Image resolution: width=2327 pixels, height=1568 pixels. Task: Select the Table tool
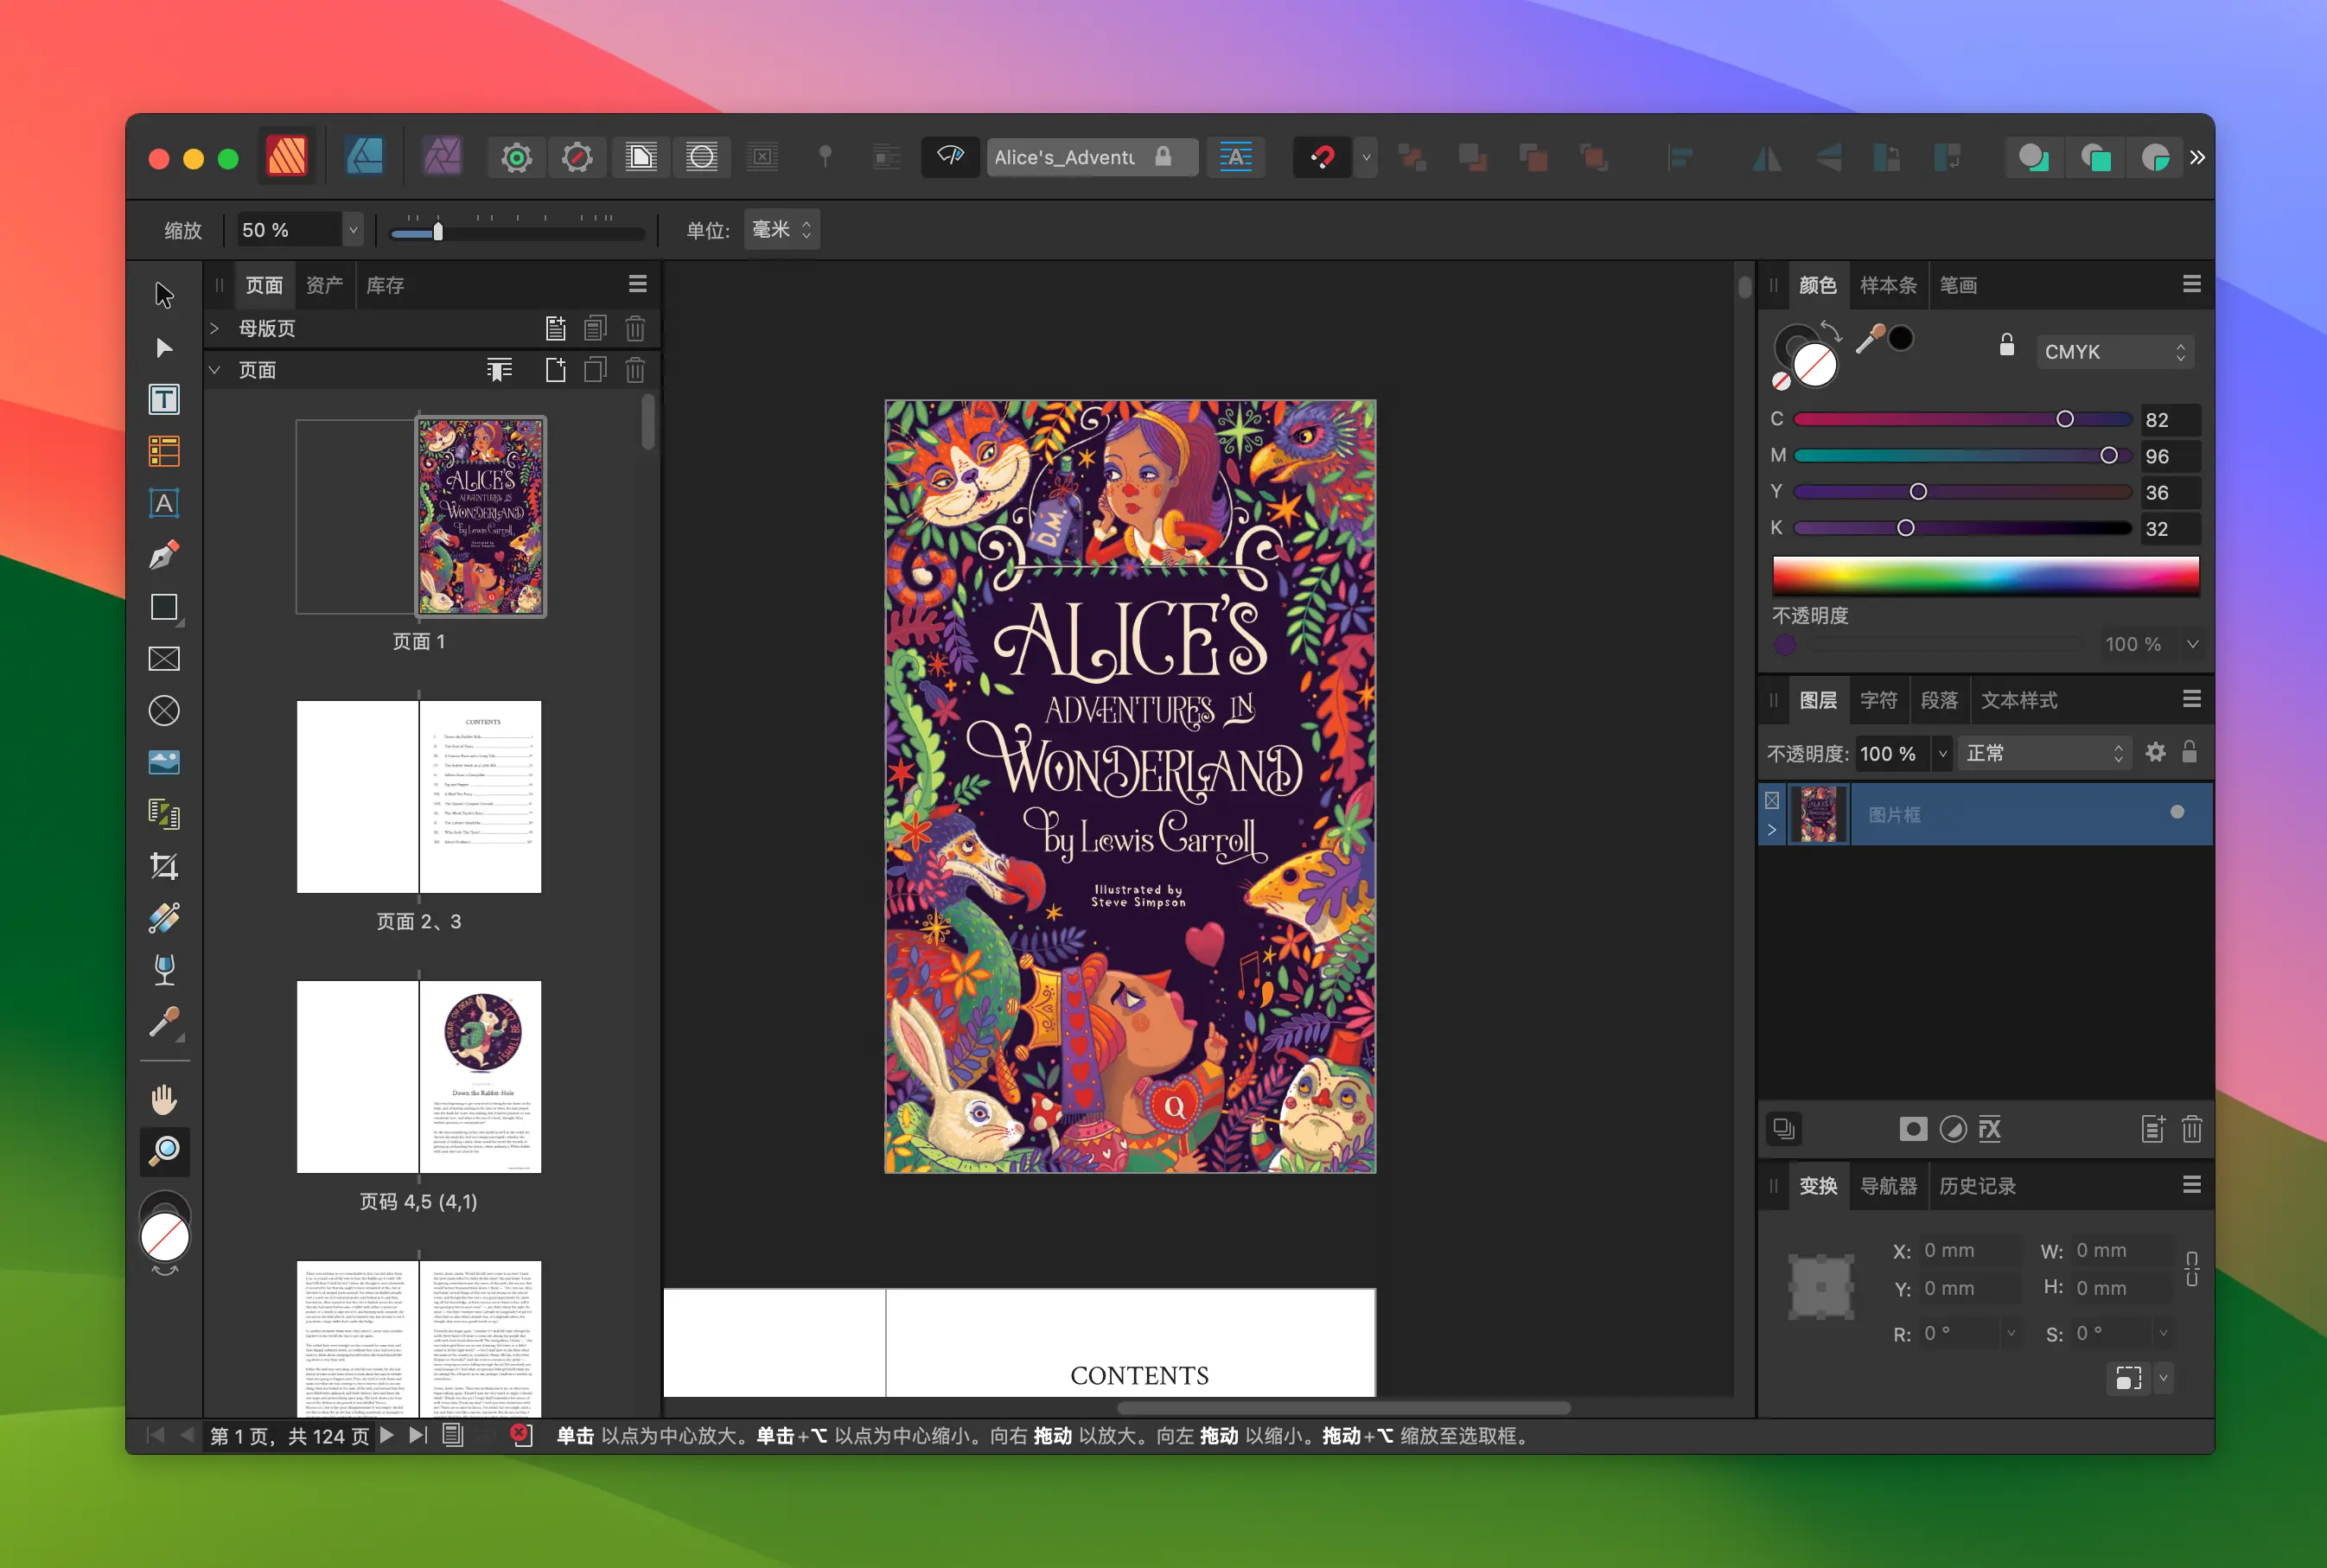pos(164,452)
